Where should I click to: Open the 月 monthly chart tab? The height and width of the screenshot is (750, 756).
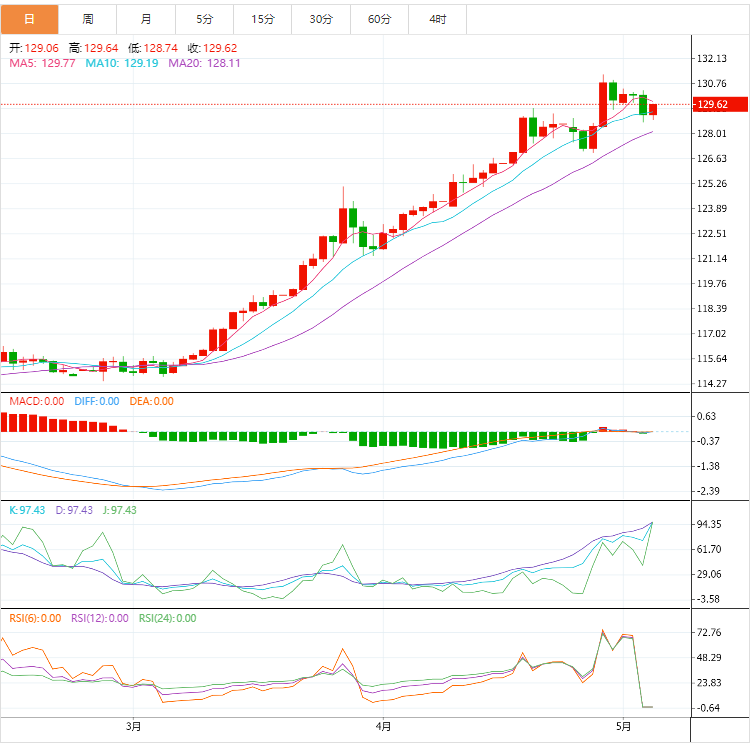click(x=146, y=19)
